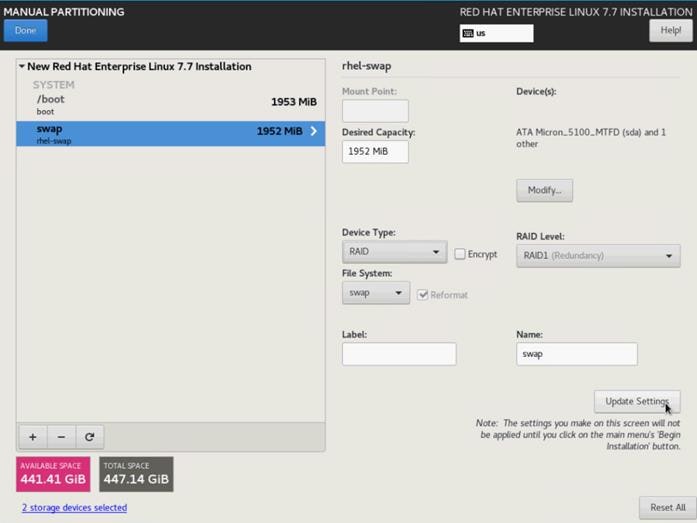Click the chevron arrow on swap row
Image resolution: width=697 pixels, height=523 pixels.
click(x=314, y=131)
